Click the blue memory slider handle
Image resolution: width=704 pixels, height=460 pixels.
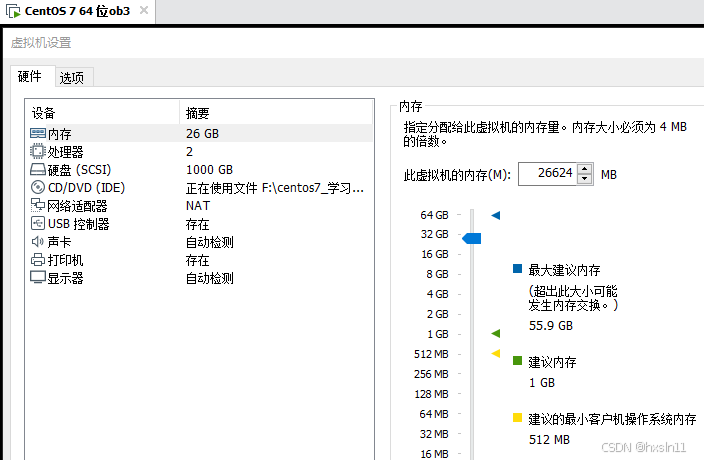coord(471,238)
